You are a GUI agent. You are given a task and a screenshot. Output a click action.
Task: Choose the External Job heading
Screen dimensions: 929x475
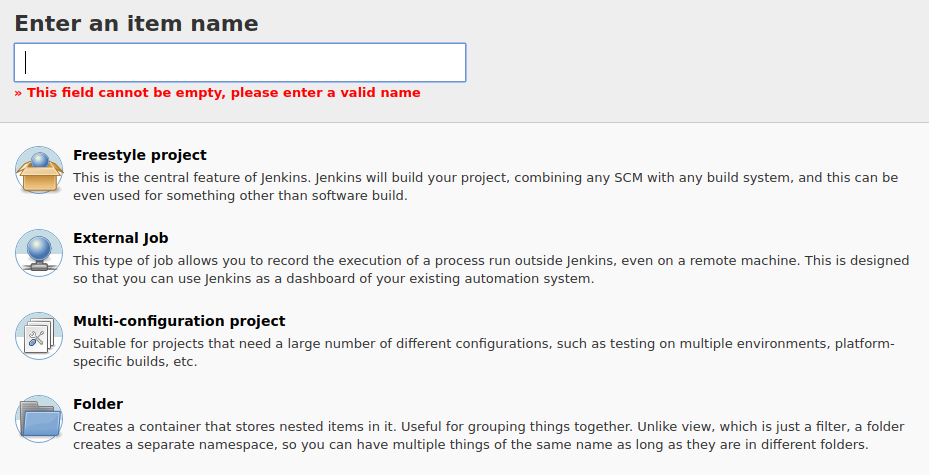[121, 238]
